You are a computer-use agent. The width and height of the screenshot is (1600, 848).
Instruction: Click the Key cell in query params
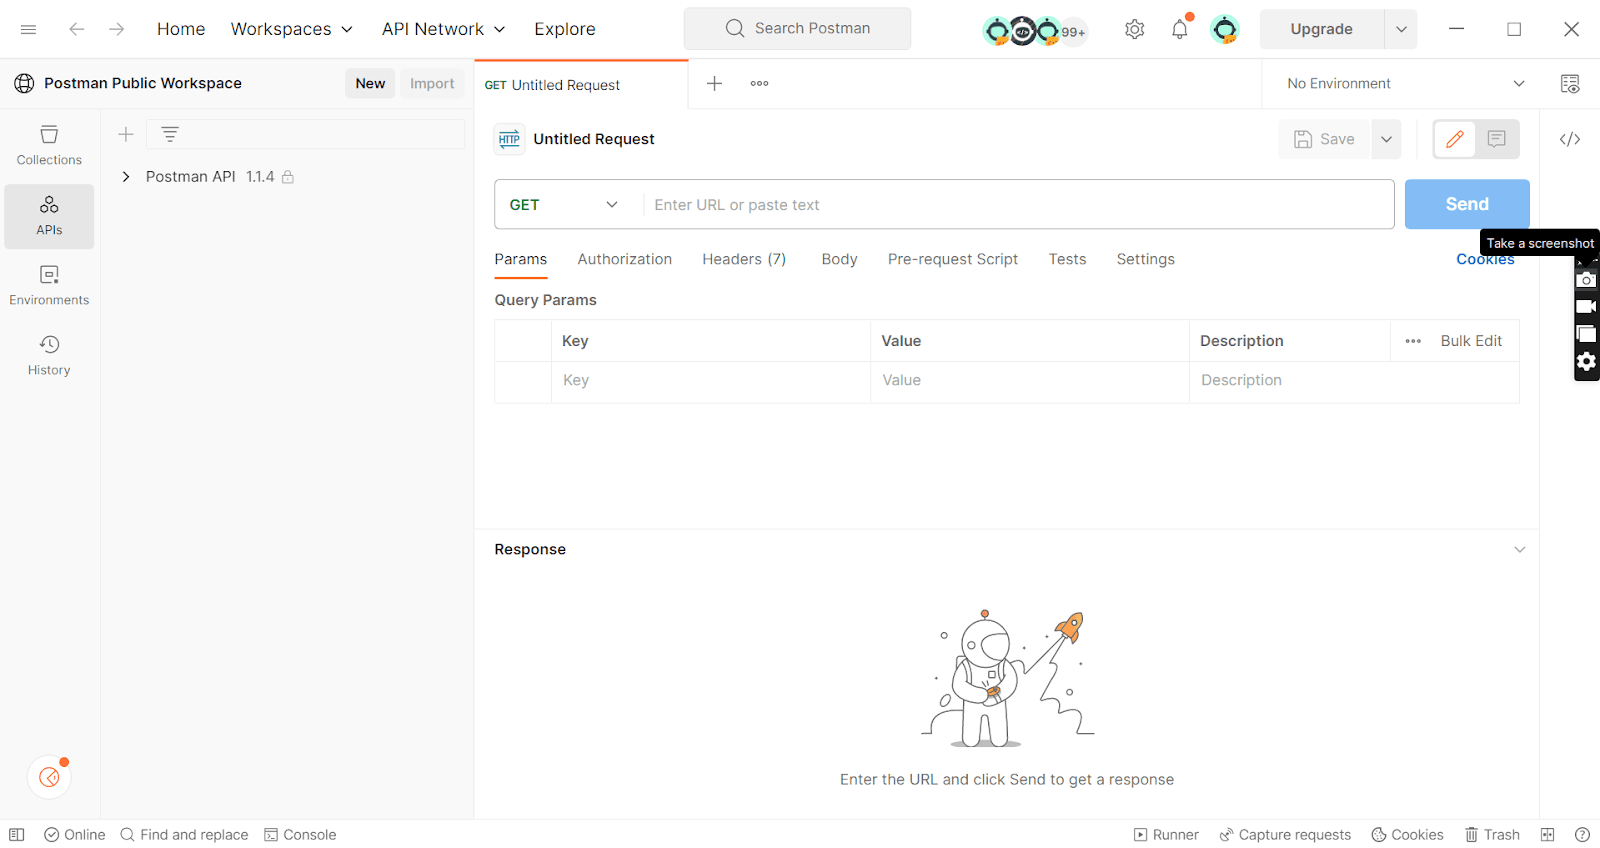710,381
